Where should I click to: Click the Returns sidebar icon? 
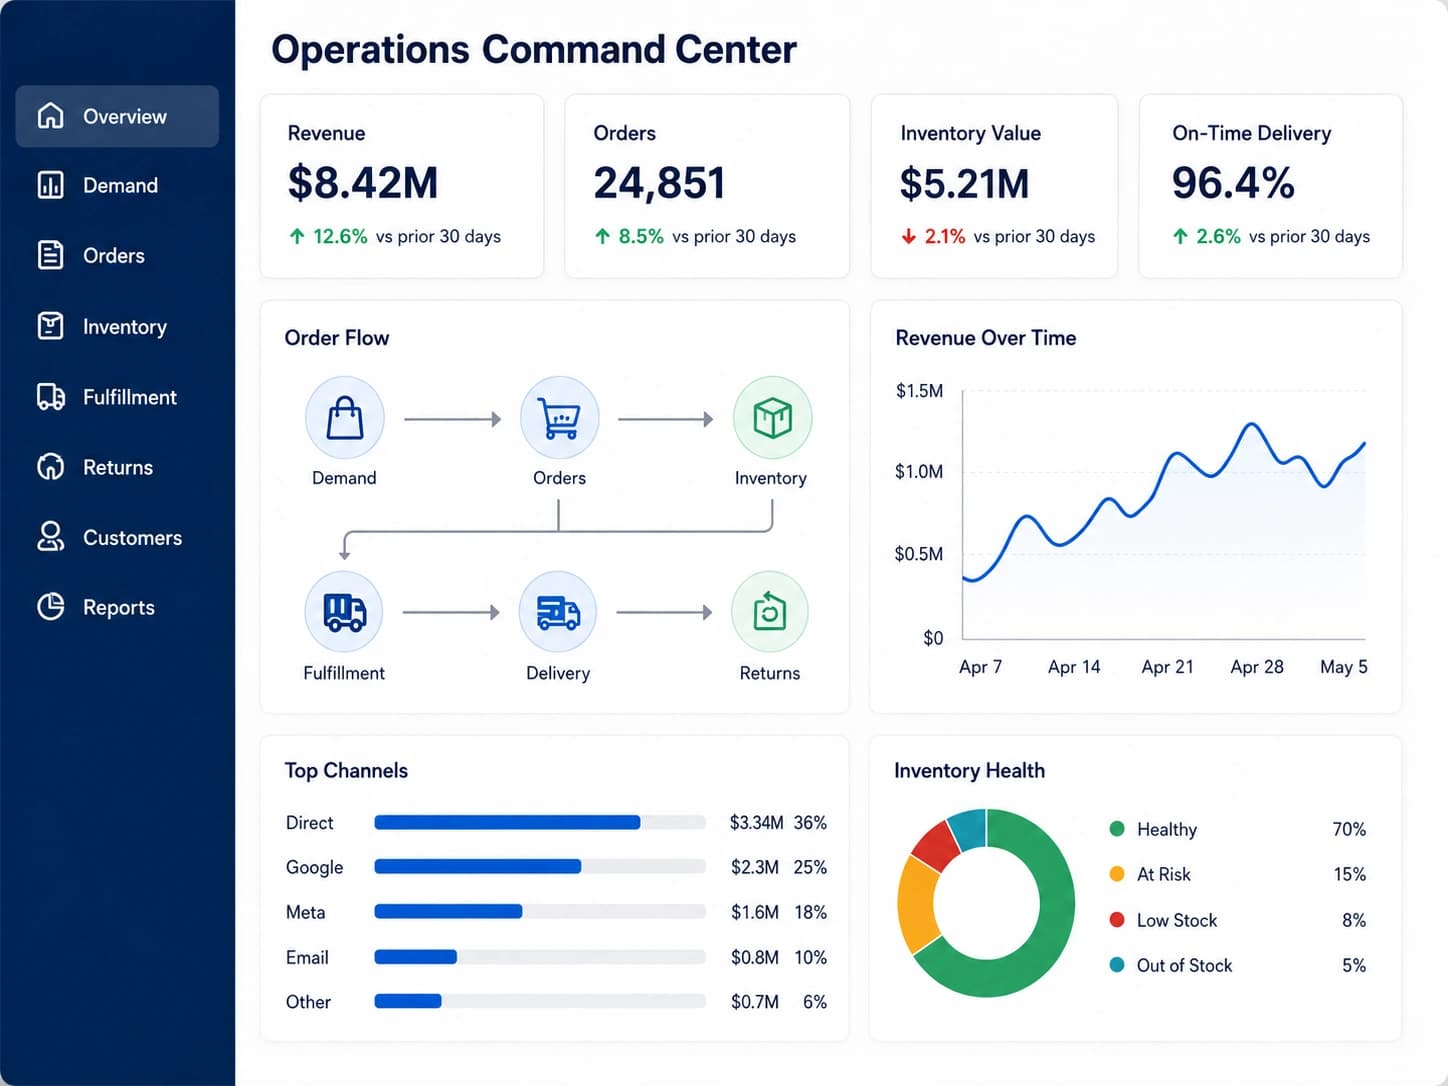click(x=50, y=467)
